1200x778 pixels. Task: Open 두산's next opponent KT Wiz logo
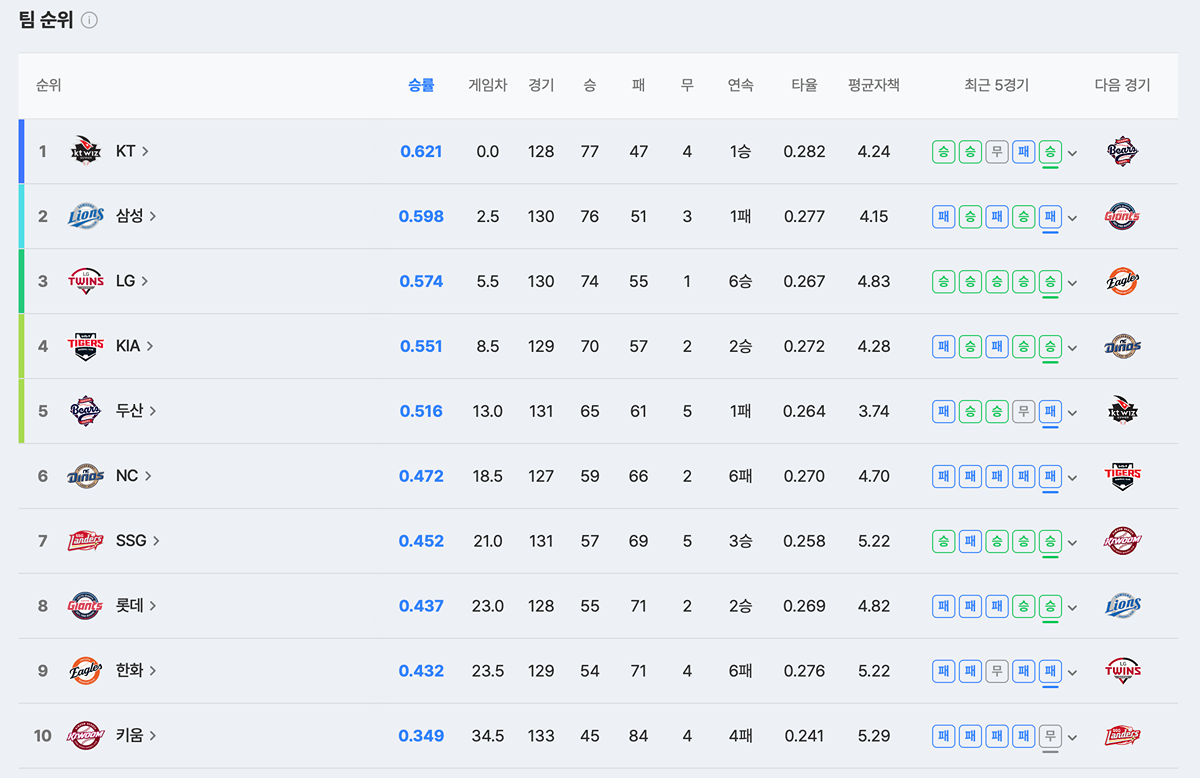click(x=1123, y=411)
